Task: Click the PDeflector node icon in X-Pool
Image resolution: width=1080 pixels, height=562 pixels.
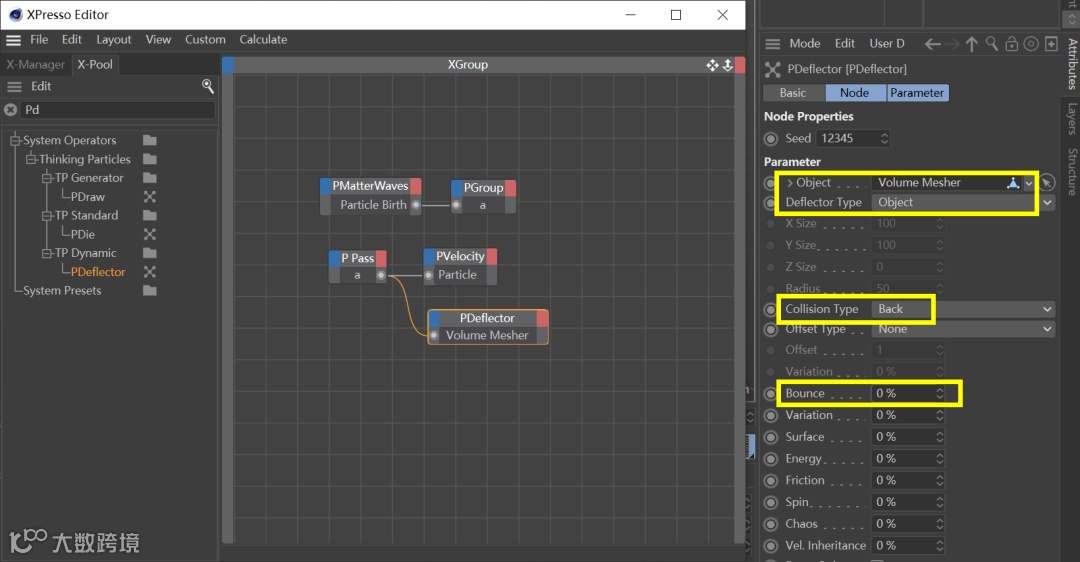Action: (149, 271)
